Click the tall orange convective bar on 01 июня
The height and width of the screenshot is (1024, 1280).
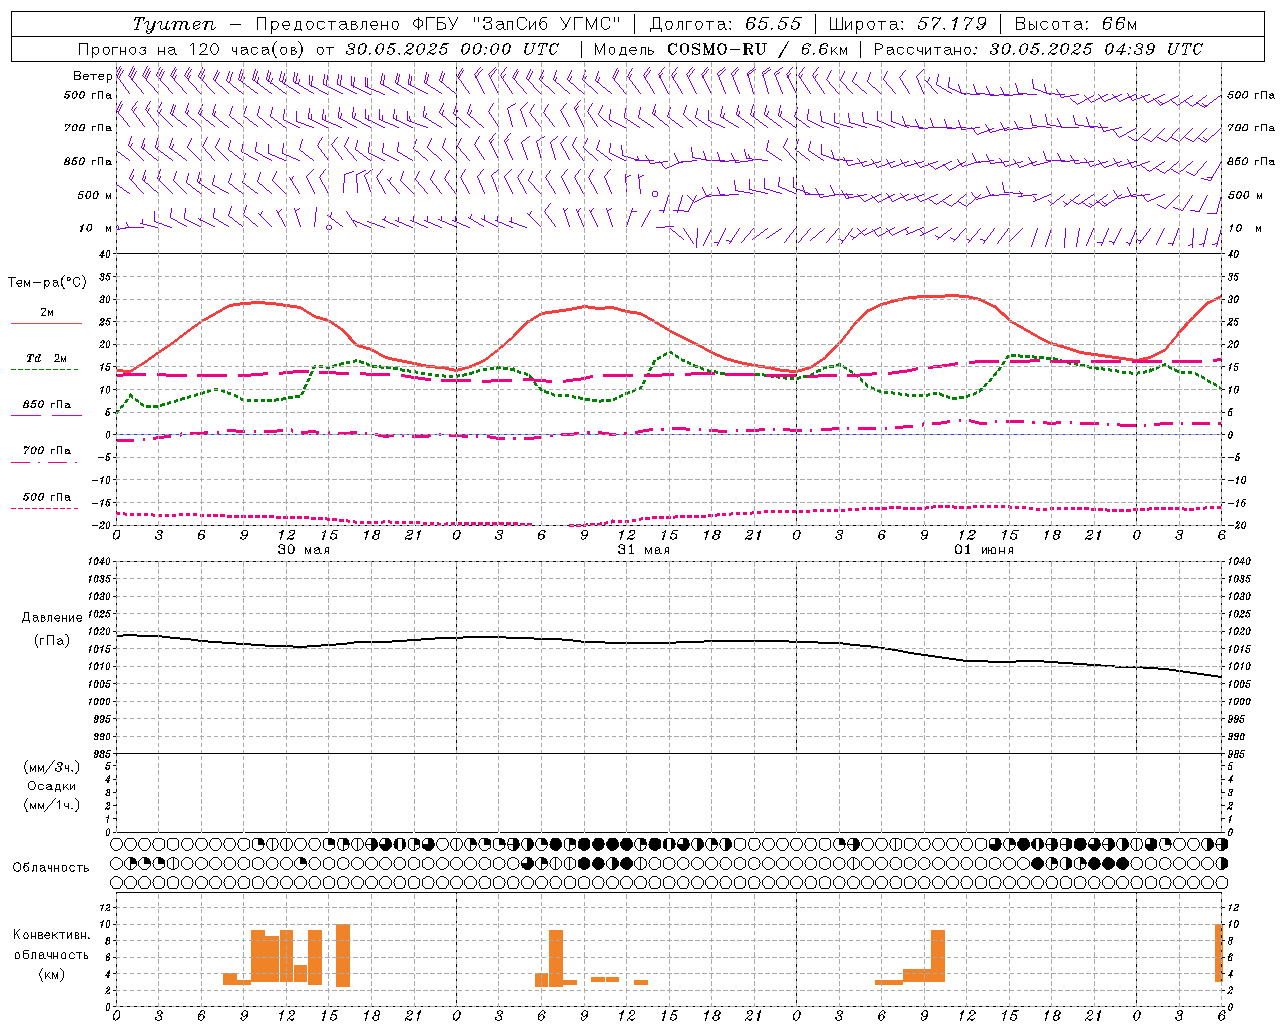tap(938, 956)
